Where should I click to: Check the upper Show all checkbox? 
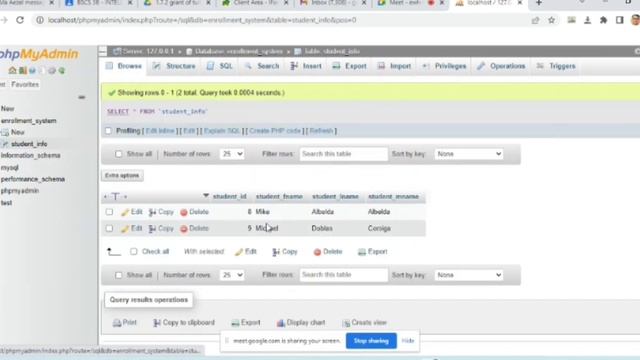[x=118, y=154]
